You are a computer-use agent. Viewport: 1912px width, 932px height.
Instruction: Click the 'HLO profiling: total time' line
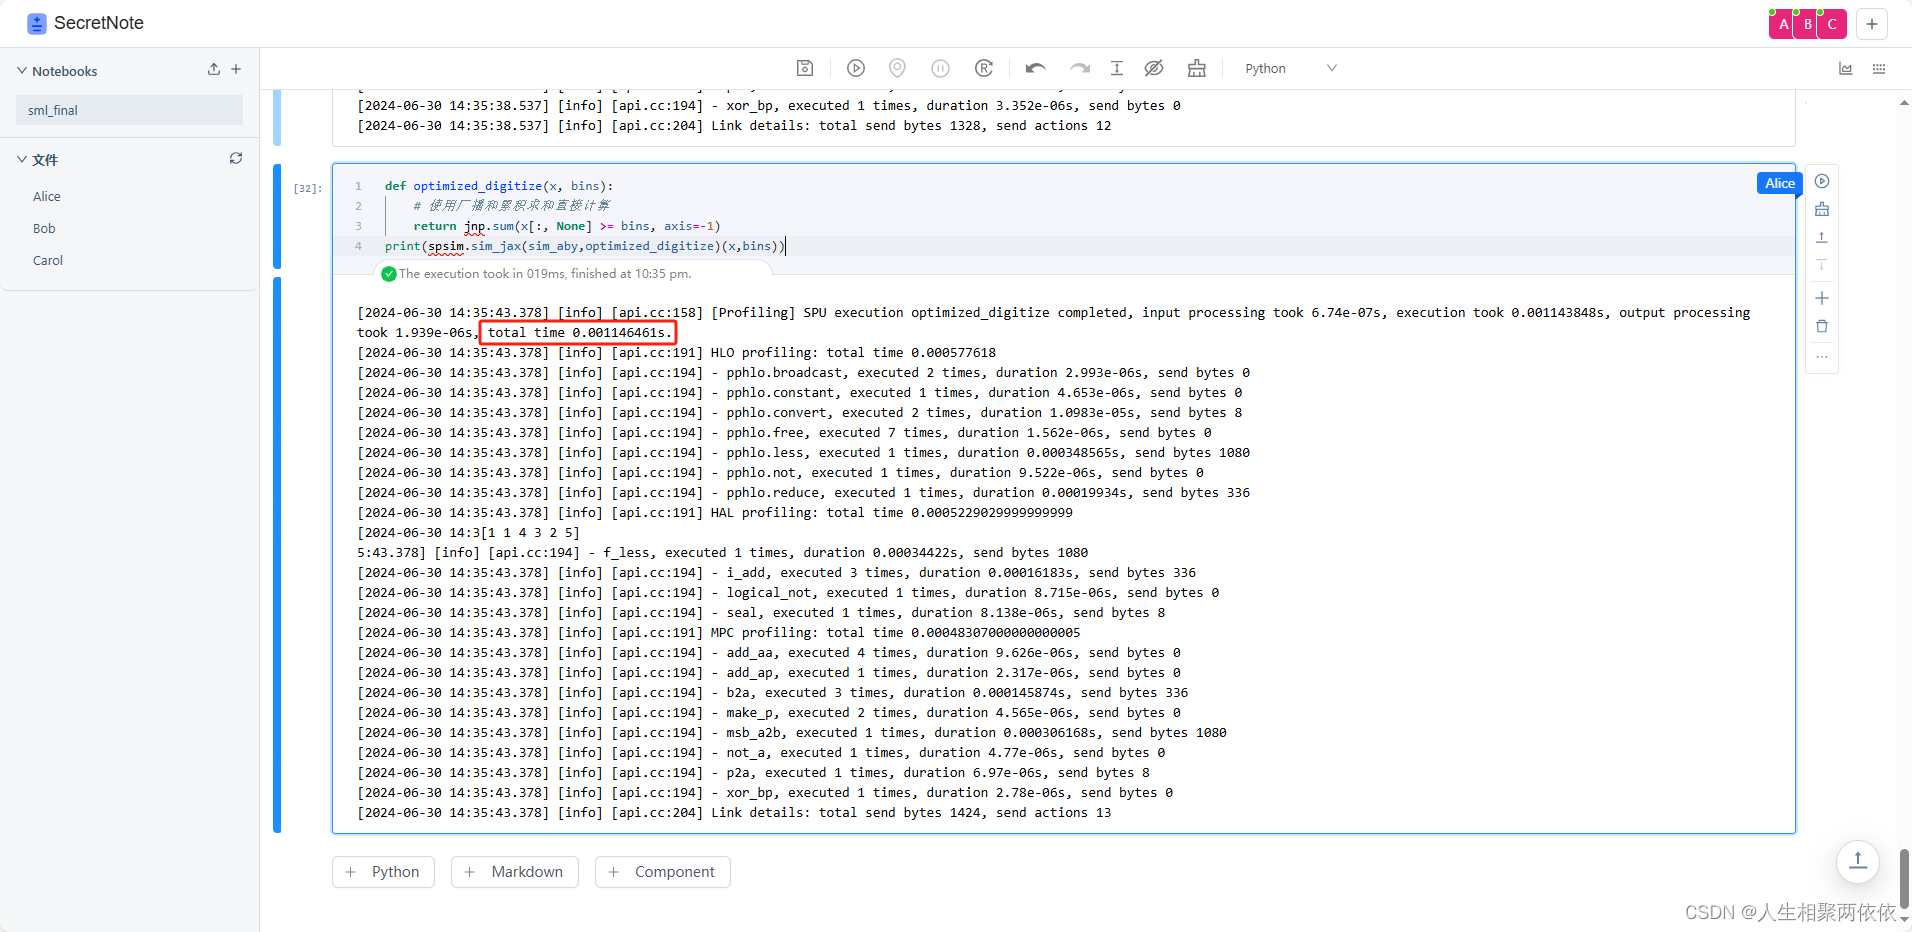point(676,353)
